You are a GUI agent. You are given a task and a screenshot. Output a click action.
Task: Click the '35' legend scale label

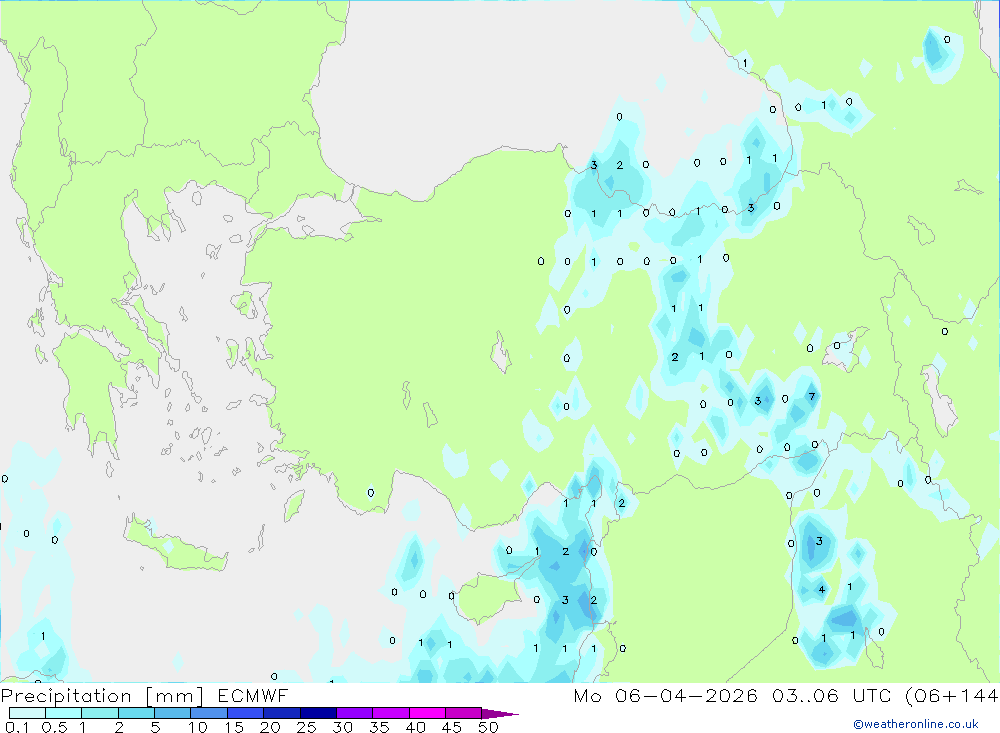(x=379, y=727)
